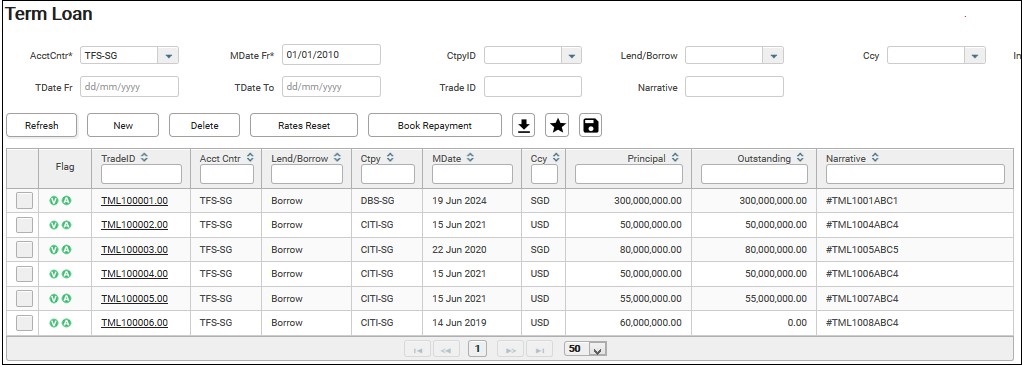1022x367 pixels.
Task: Click the Trade ID input field
Action: pyautogui.click(x=533, y=87)
